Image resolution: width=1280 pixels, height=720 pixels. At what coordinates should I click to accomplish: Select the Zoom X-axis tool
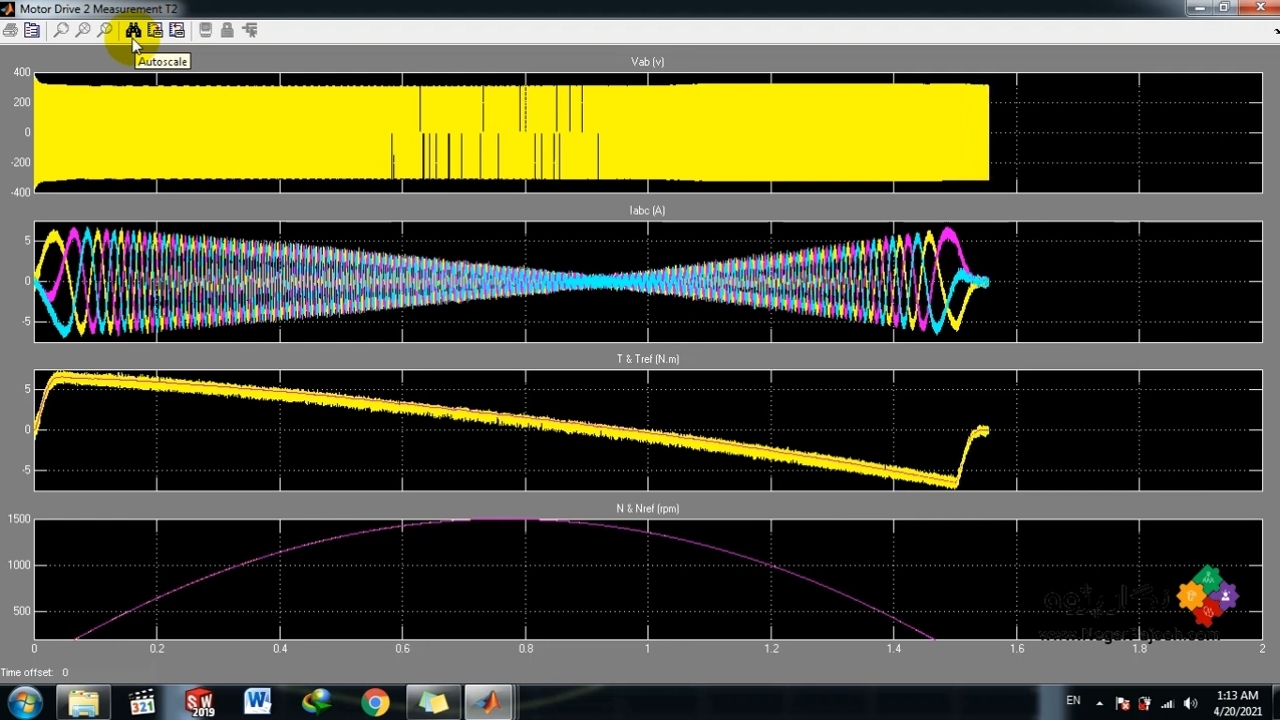(x=83, y=30)
